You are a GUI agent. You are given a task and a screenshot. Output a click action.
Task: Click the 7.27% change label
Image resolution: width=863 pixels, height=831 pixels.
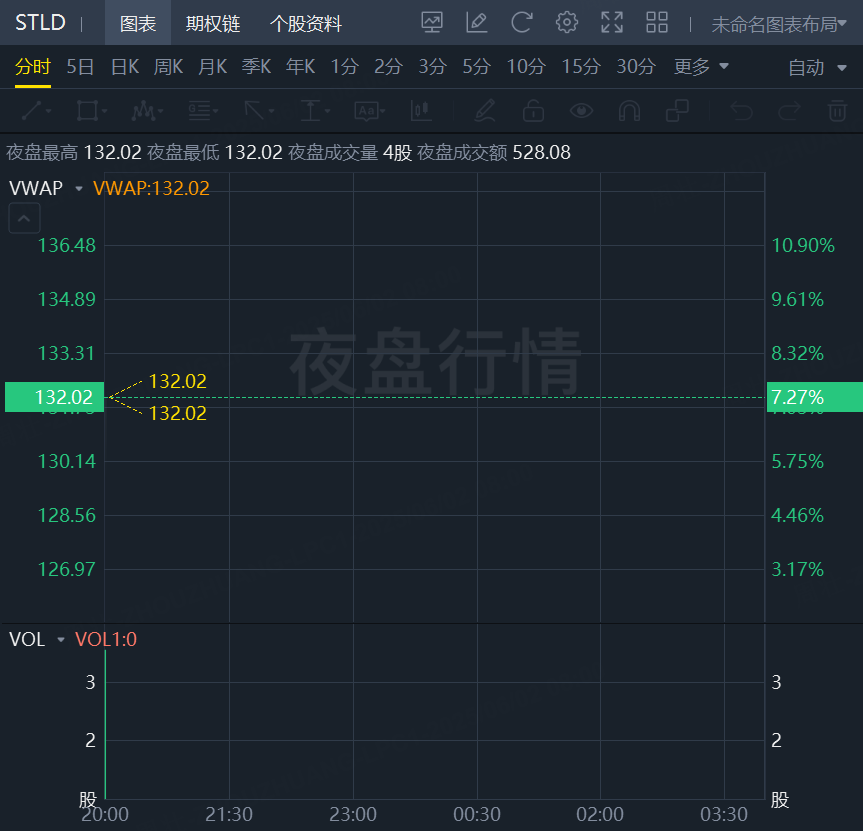(x=815, y=397)
